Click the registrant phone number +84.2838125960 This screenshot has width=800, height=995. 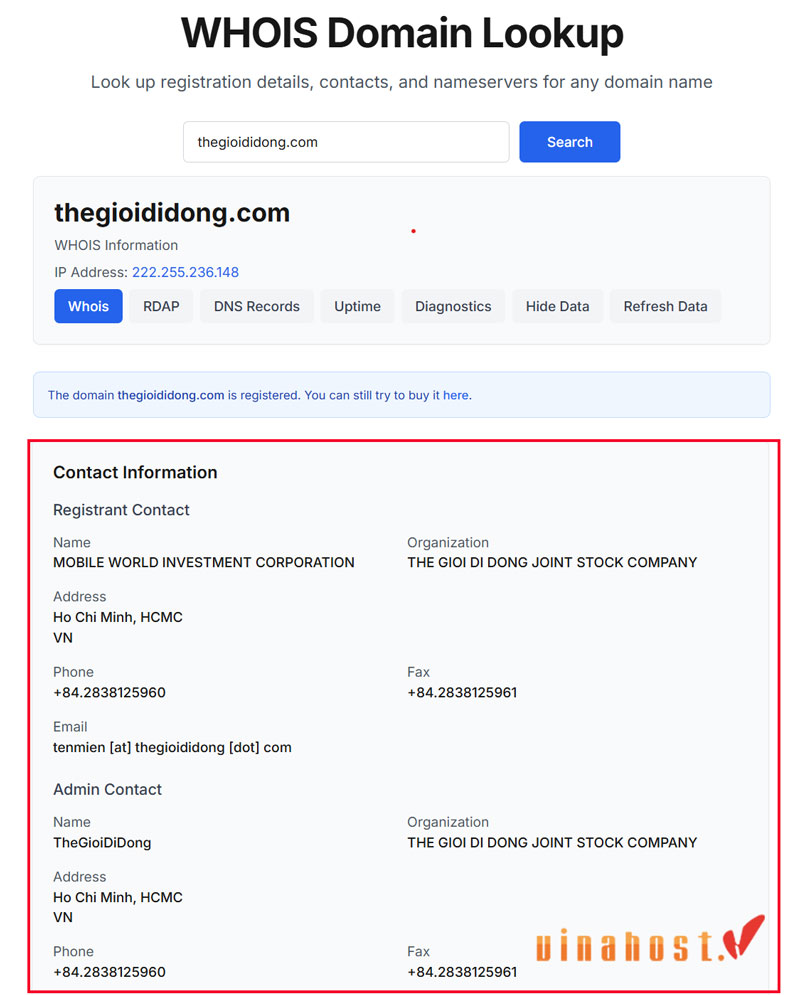pyautogui.click(x=109, y=692)
